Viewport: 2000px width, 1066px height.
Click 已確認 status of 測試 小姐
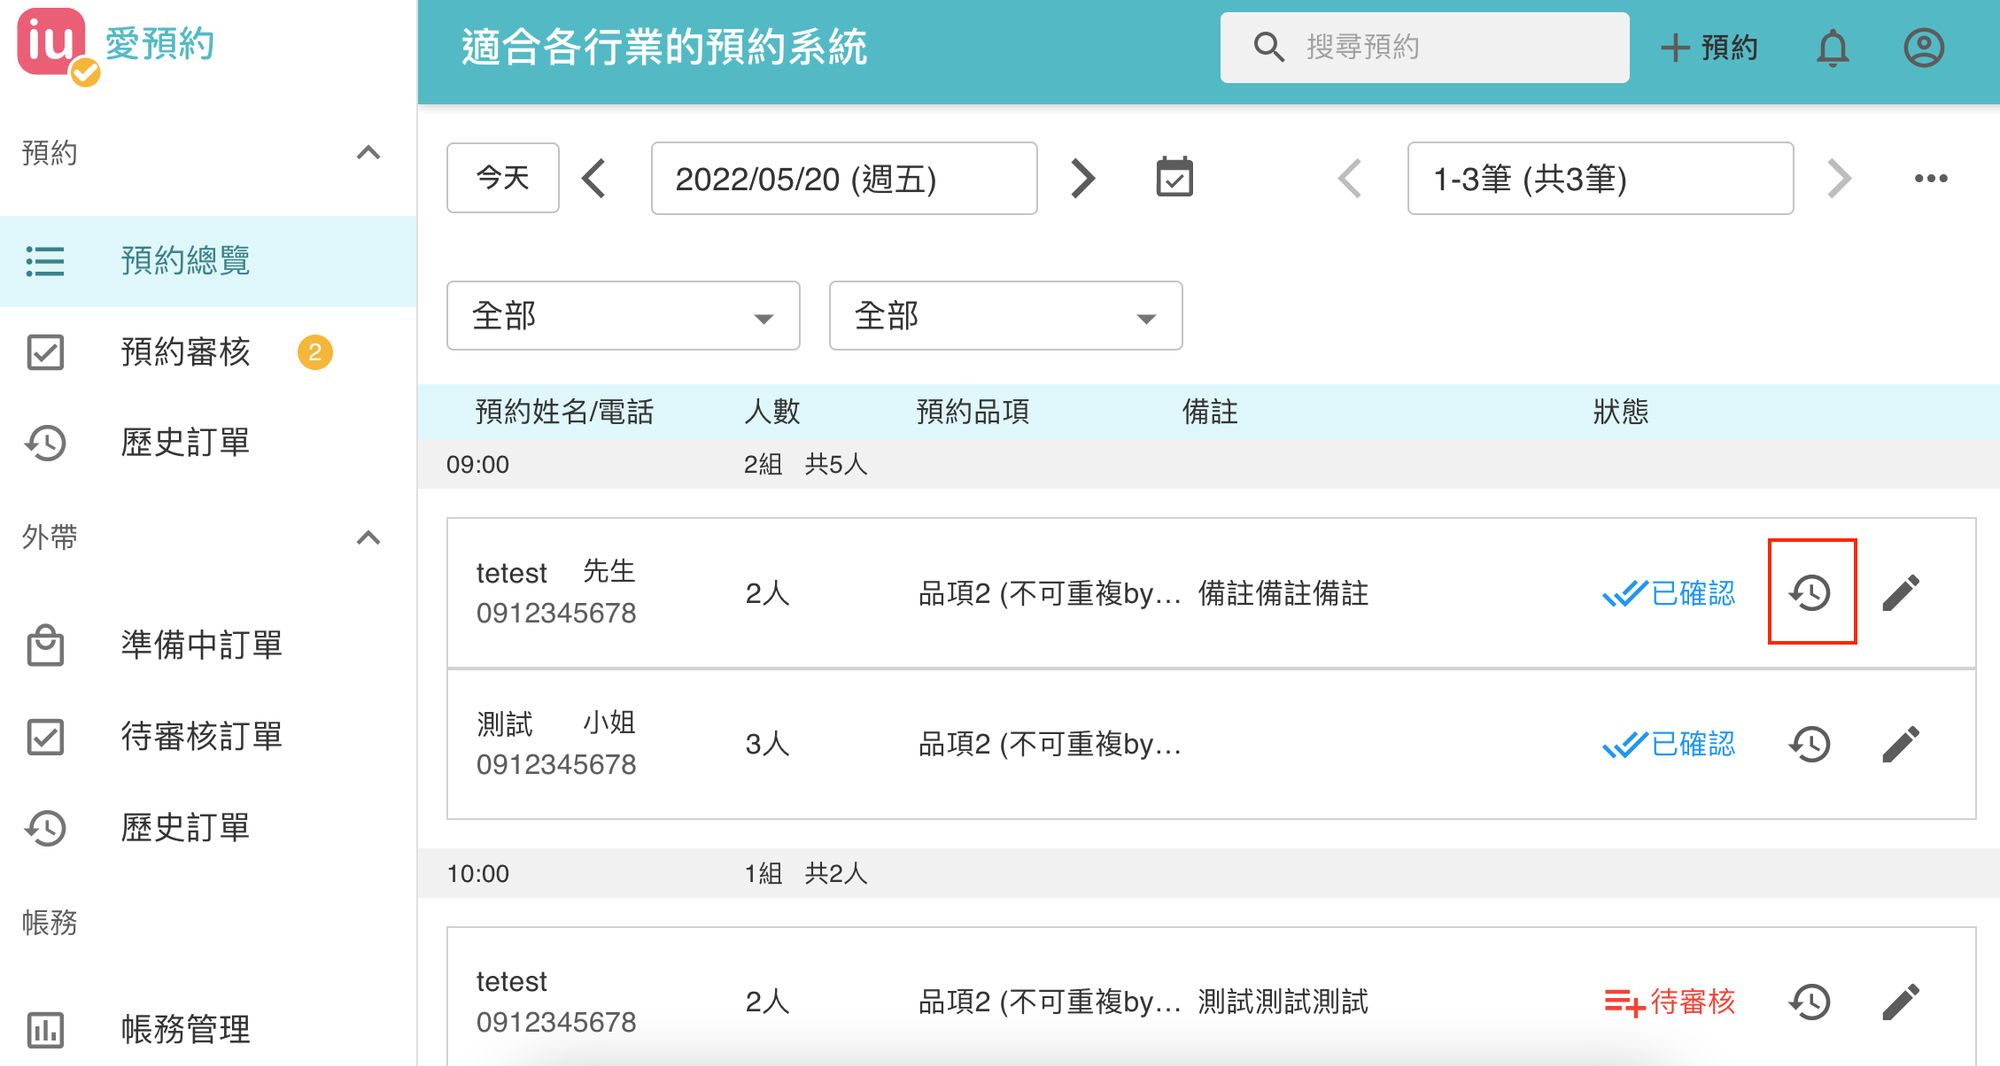click(1669, 744)
